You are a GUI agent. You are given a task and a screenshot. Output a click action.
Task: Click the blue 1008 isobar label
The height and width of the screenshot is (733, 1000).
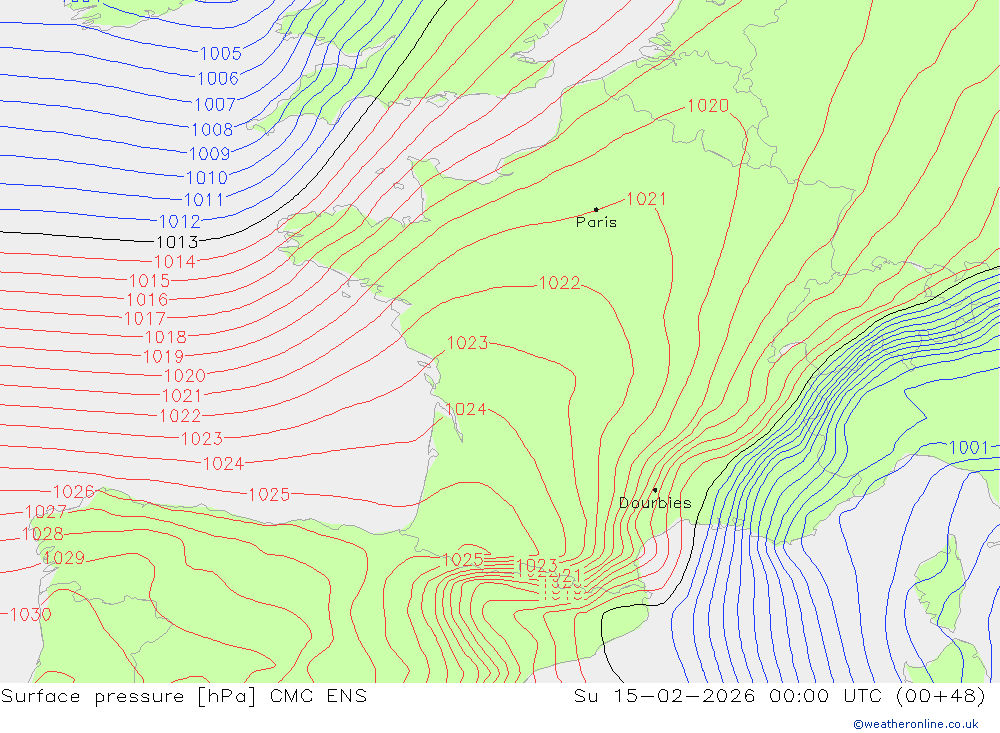[x=212, y=130]
